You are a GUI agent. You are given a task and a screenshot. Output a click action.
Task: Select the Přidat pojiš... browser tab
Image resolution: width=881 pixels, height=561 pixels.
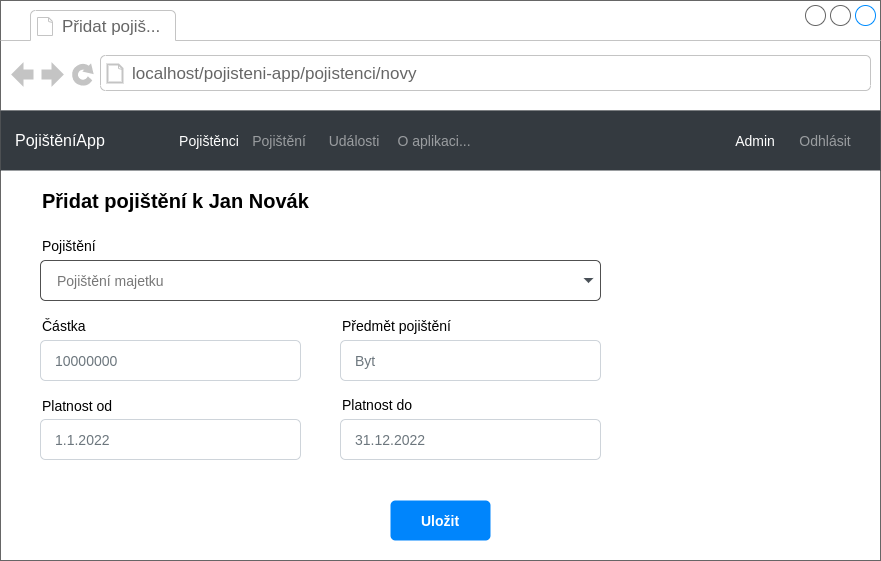[103, 26]
